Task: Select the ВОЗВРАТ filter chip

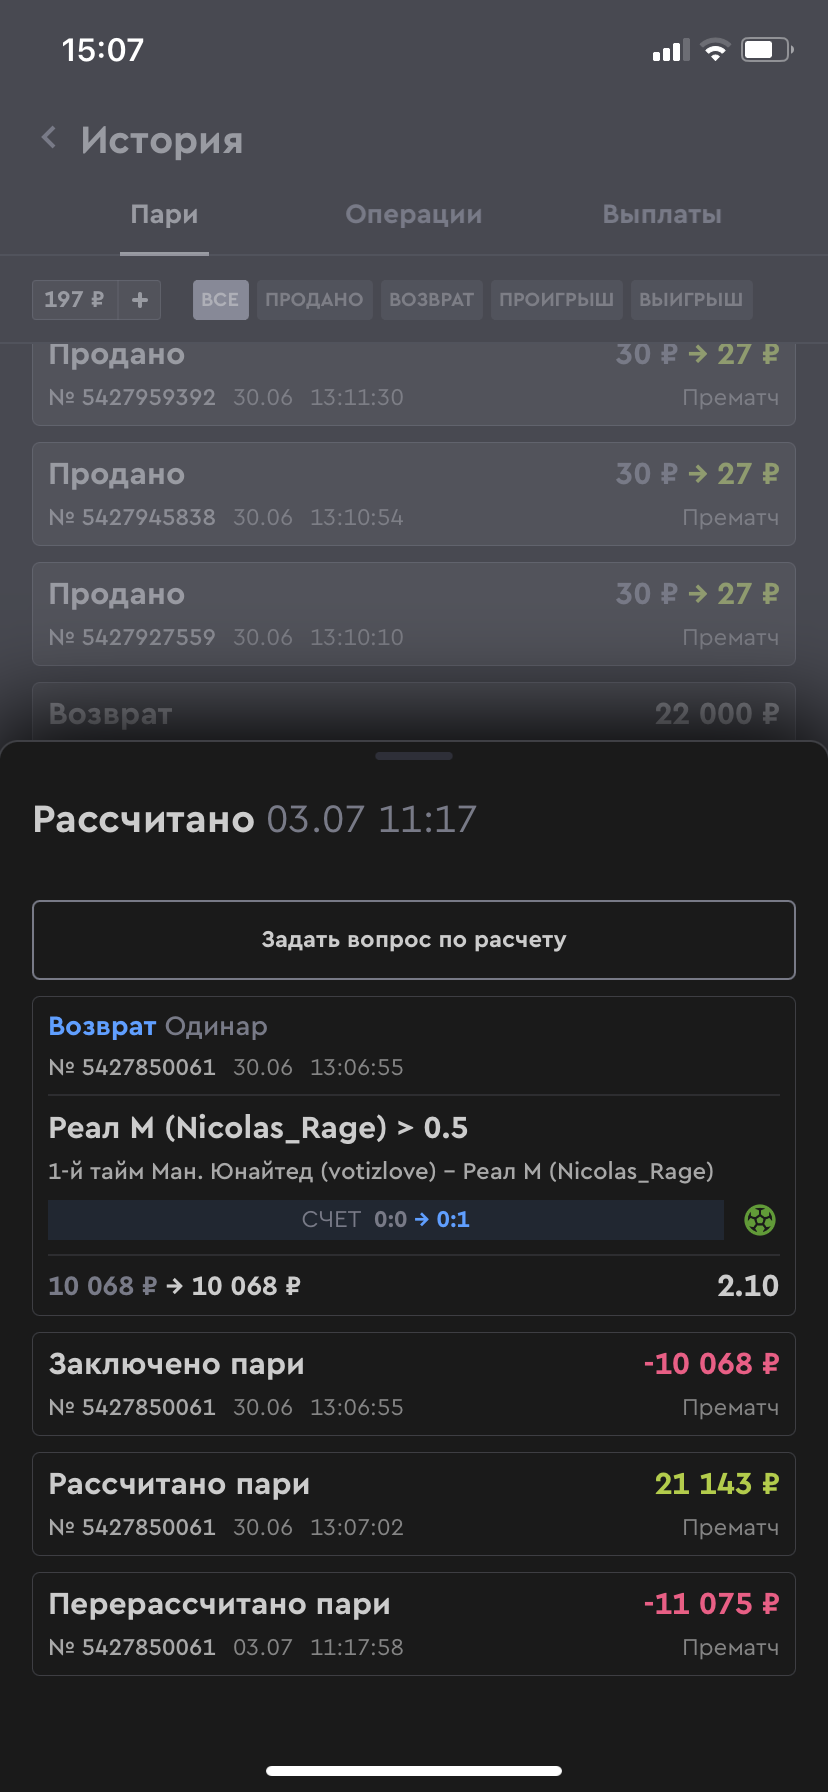Action: tap(431, 299)
